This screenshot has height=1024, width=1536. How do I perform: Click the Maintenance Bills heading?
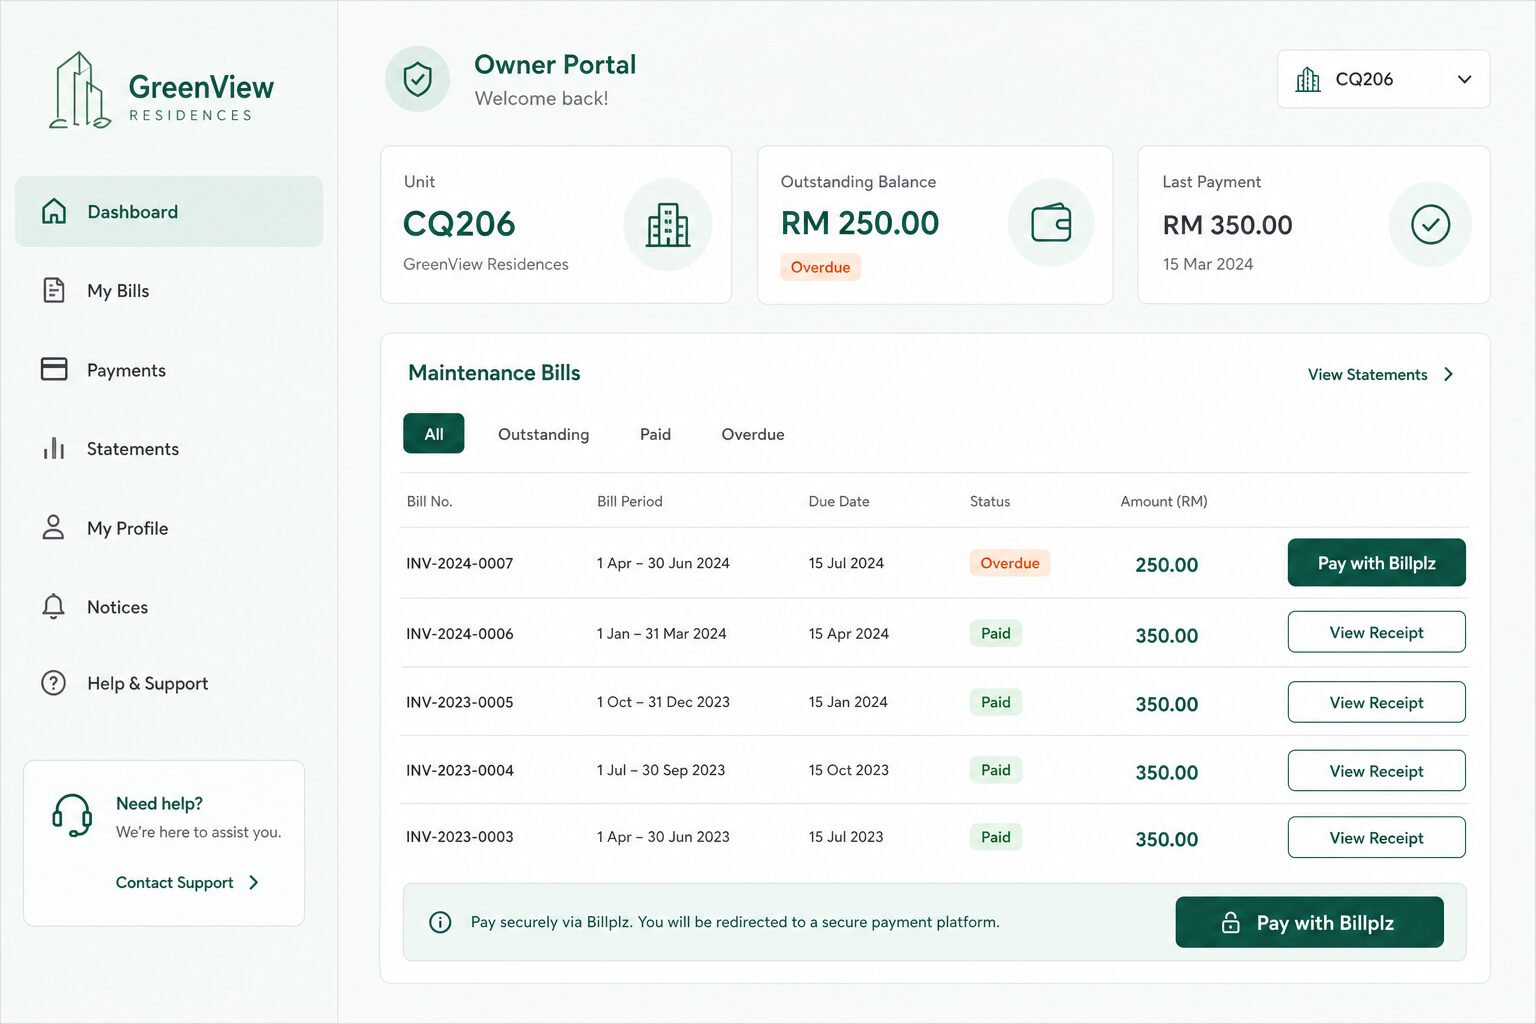tap(494, 373)
